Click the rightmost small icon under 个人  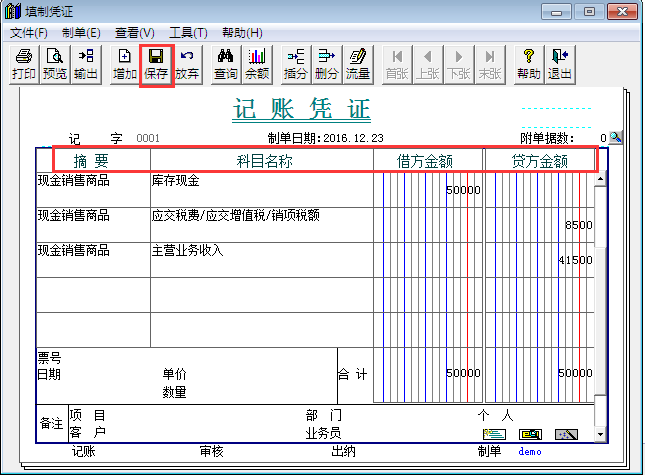566,434
